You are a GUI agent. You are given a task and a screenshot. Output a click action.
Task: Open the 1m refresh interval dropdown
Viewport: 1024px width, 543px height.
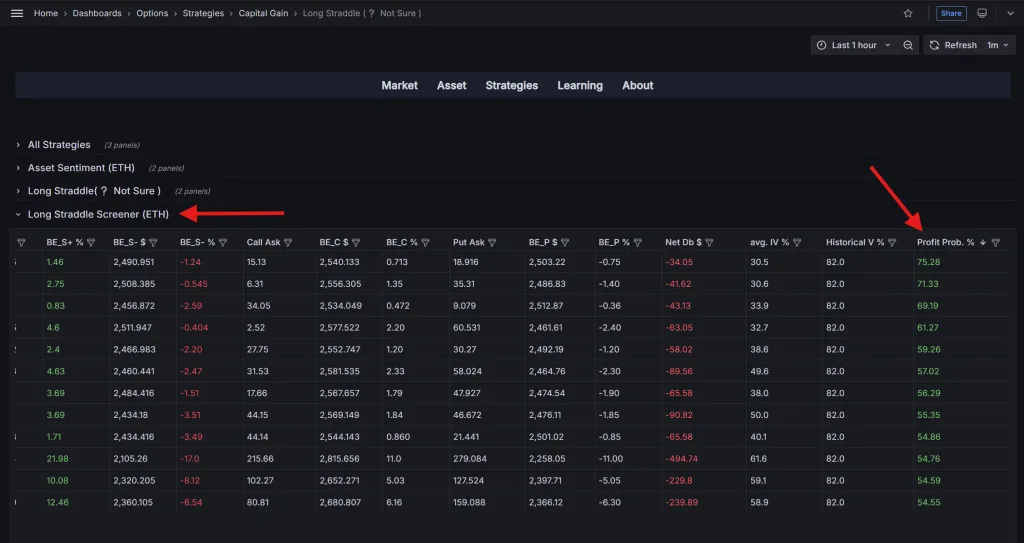[x=999, y=45]
